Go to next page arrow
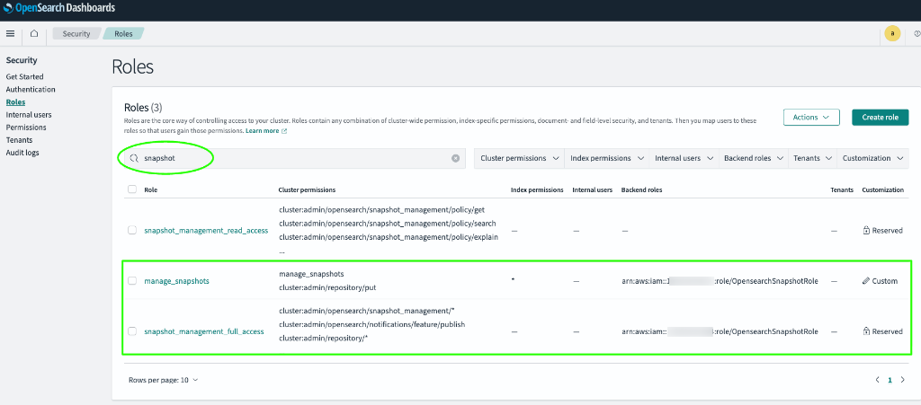This screenshot has height=405, width=921. tap(903, 380)
